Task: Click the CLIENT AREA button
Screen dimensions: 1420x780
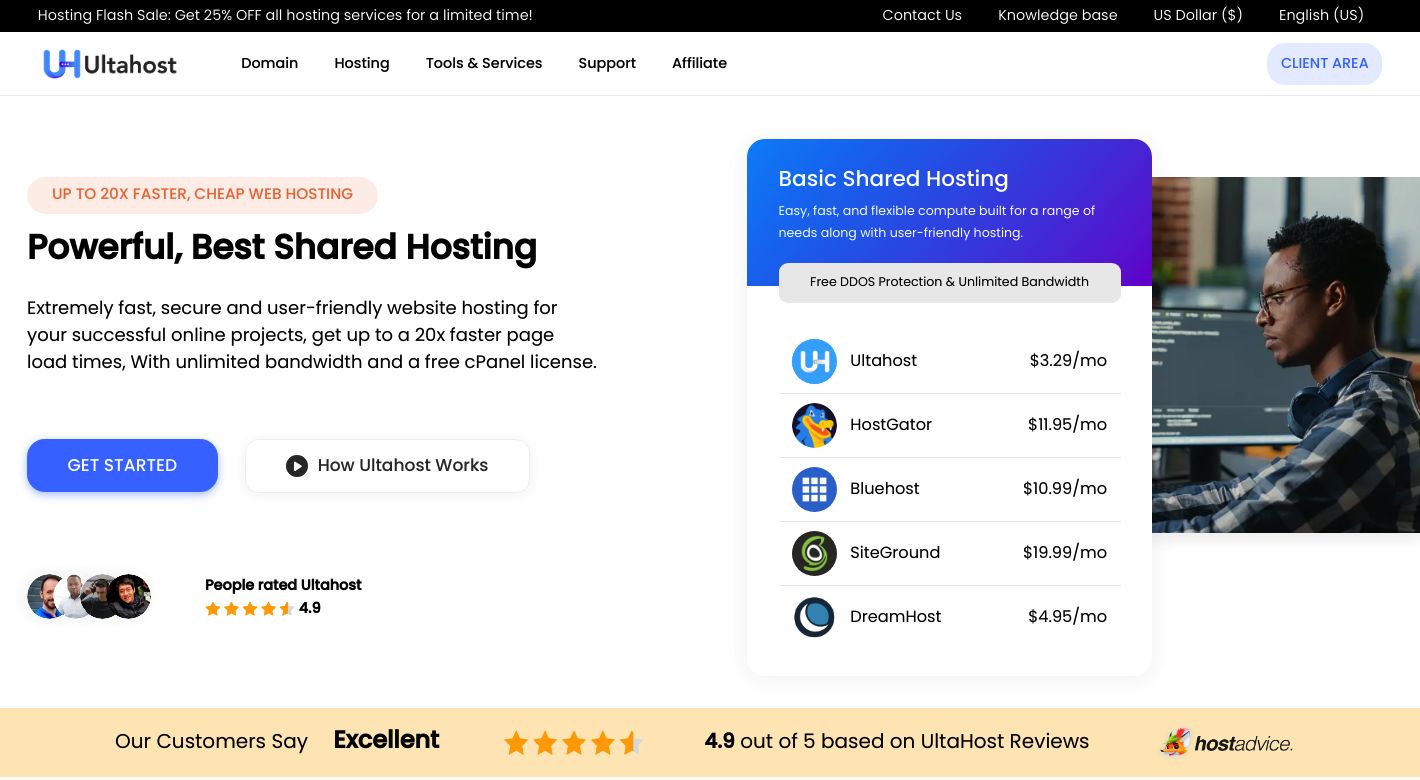Action: tap(1324, 63)
